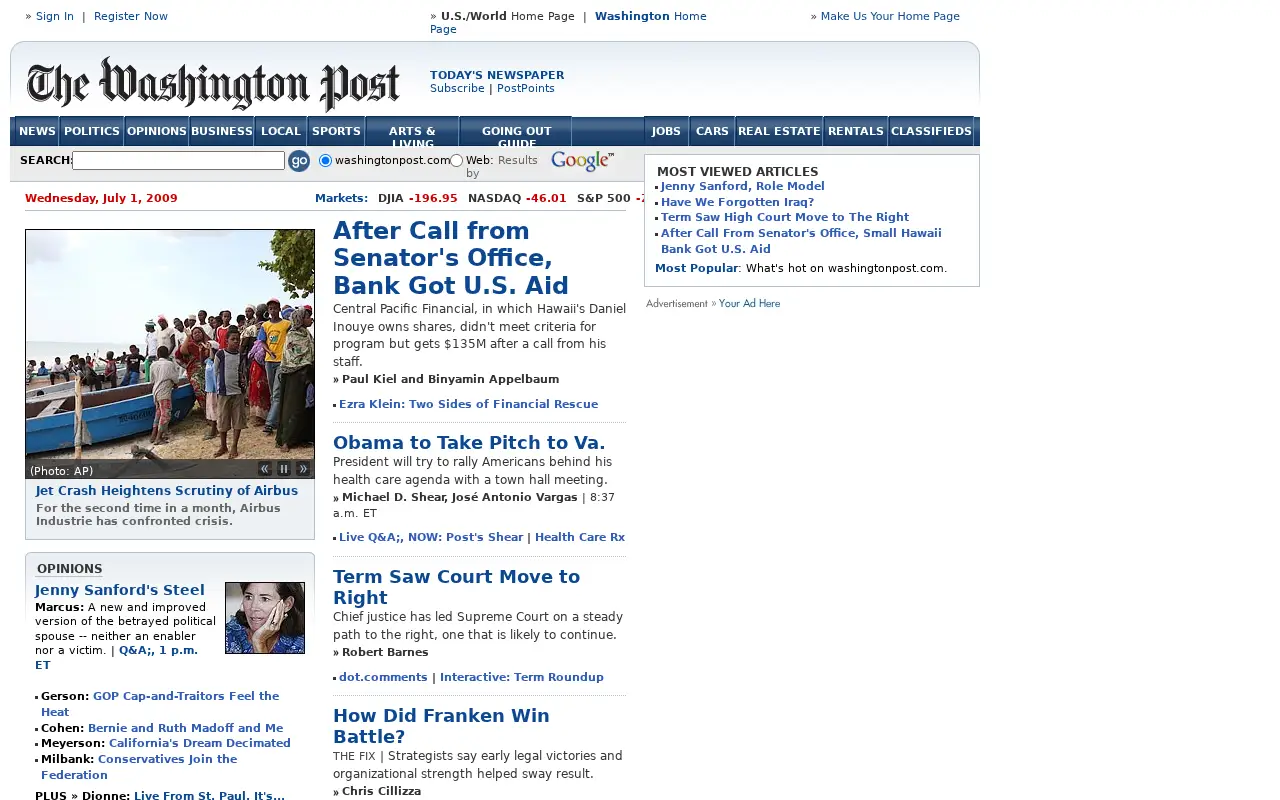
Task: Open Term Saw High Court Move article
Action: click(x=785, y=217)
